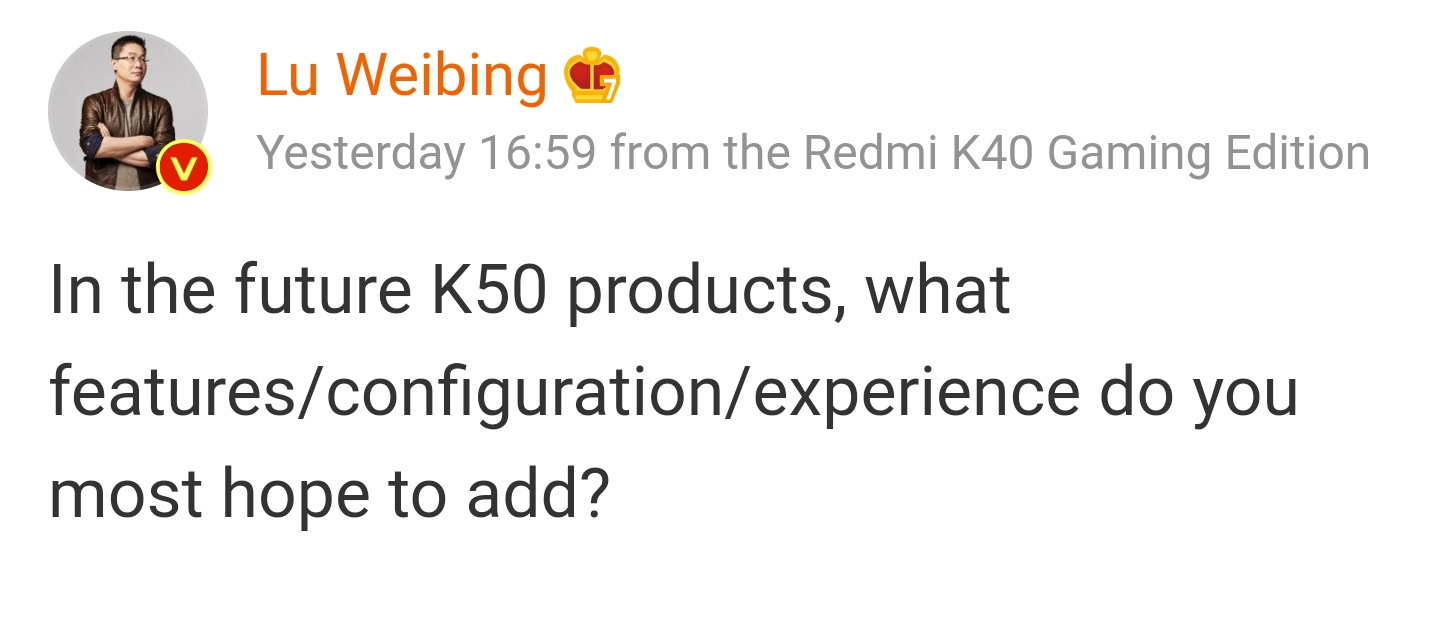1440x630 pixels.
Task: Click the word 'future' in the post
Action: (322, 290)
